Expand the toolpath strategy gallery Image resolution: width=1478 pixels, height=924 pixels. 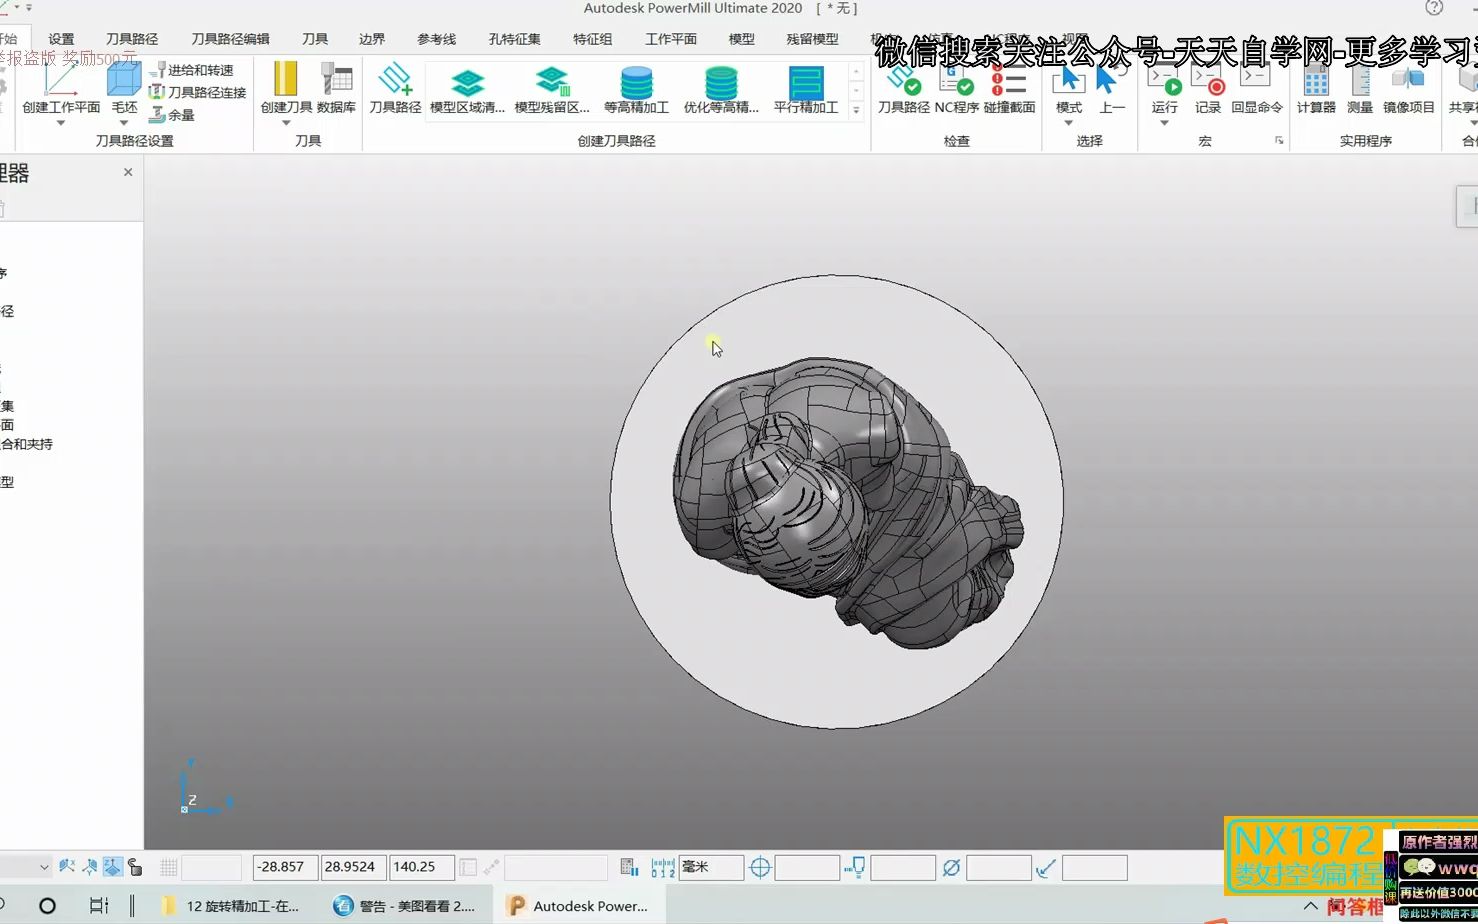[x=856, y=111]
